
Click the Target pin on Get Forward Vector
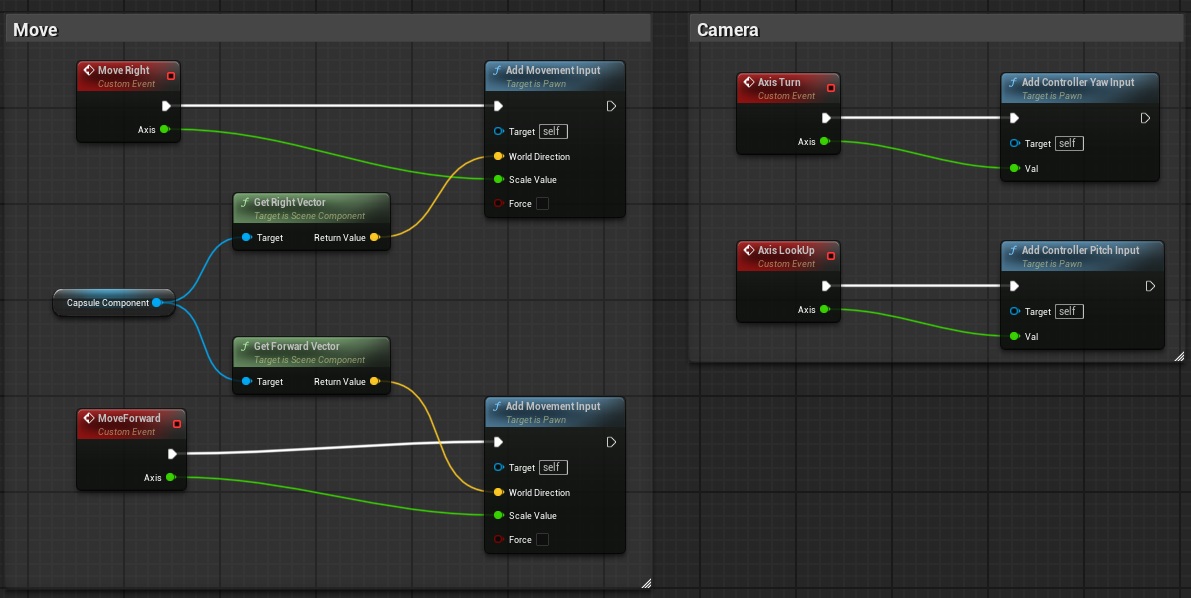click(x=247, y=381)
